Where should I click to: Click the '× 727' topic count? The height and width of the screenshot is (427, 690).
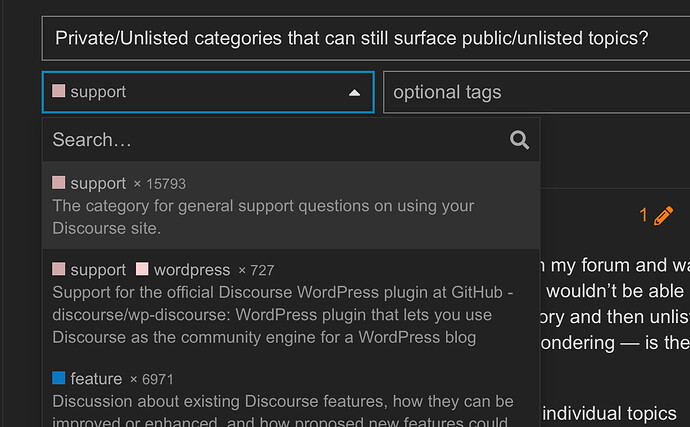(x=256, y=270)
